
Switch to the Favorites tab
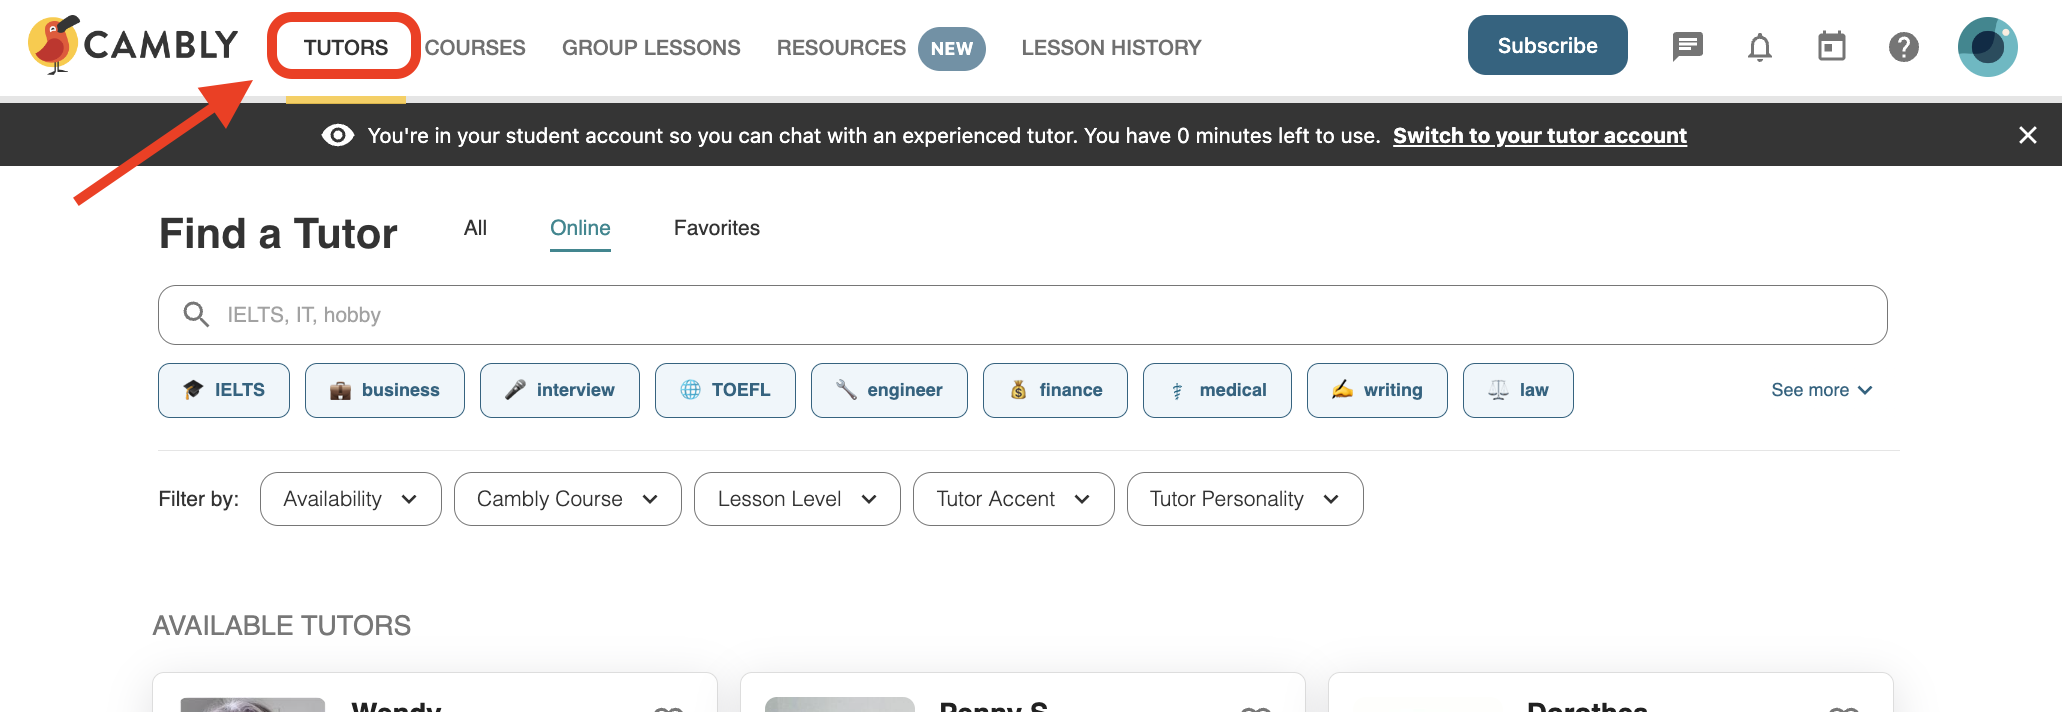[717, 228]
